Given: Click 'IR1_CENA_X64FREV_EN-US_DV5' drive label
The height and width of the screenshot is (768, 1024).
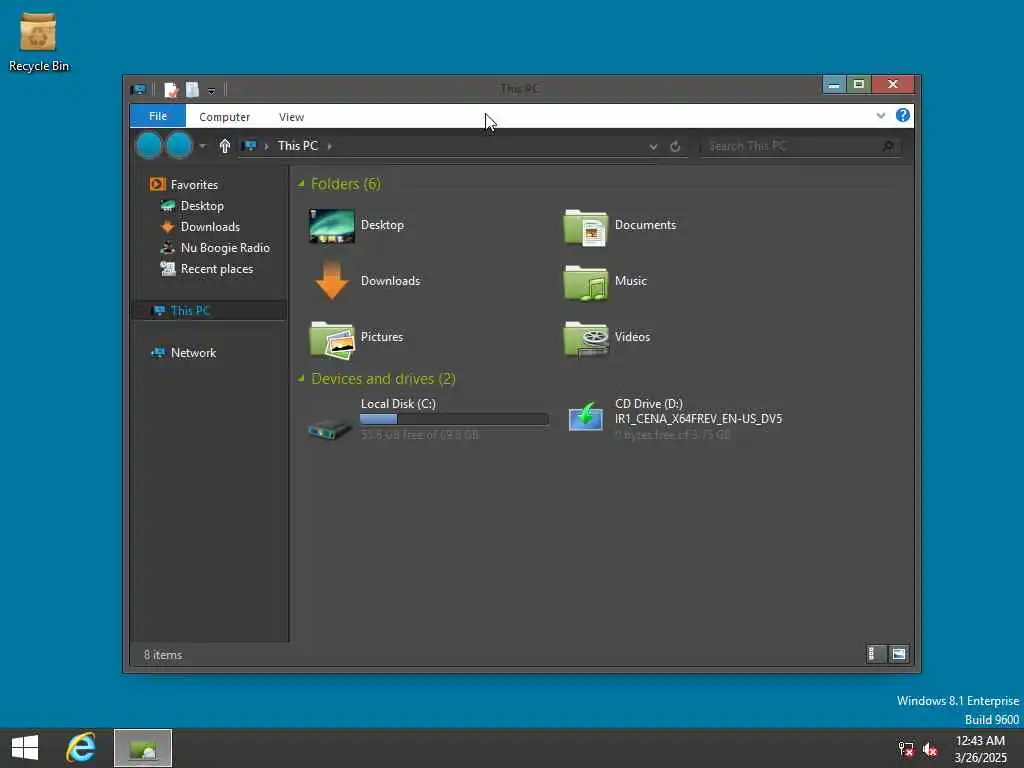Looking at the screenshot, I should point(698,419).
